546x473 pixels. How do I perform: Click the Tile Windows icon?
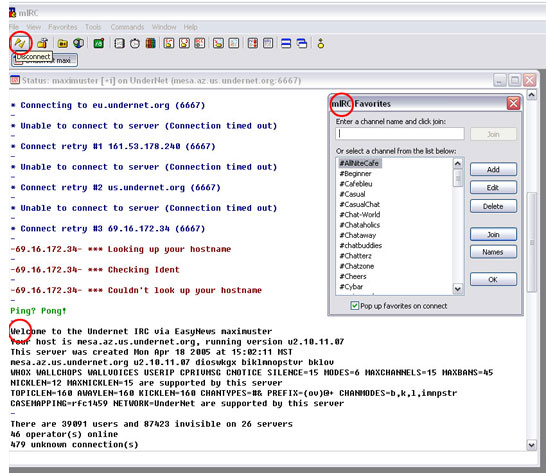point(286,44)
